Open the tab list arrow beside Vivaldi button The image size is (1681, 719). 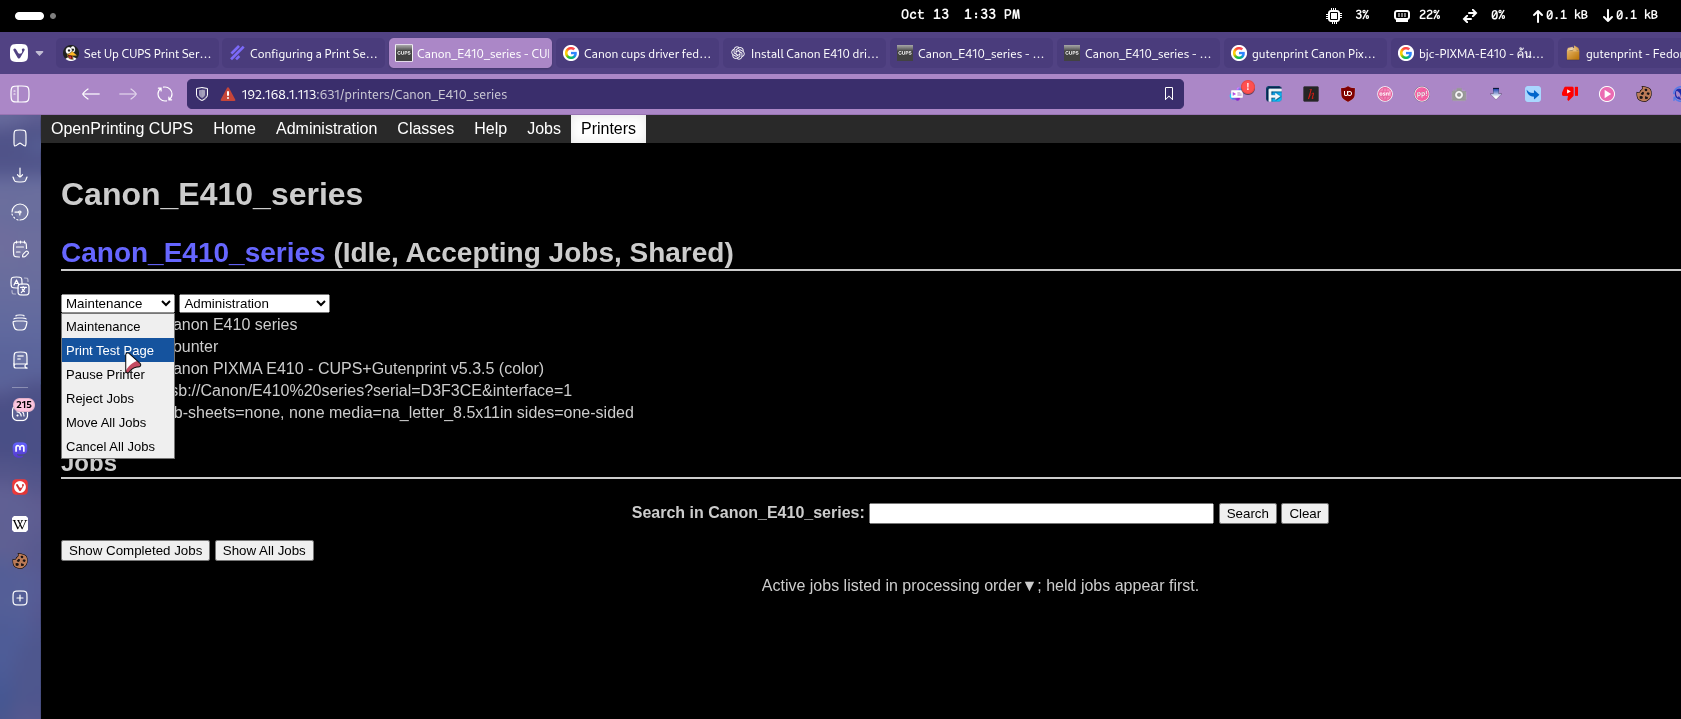coord(40,53)
